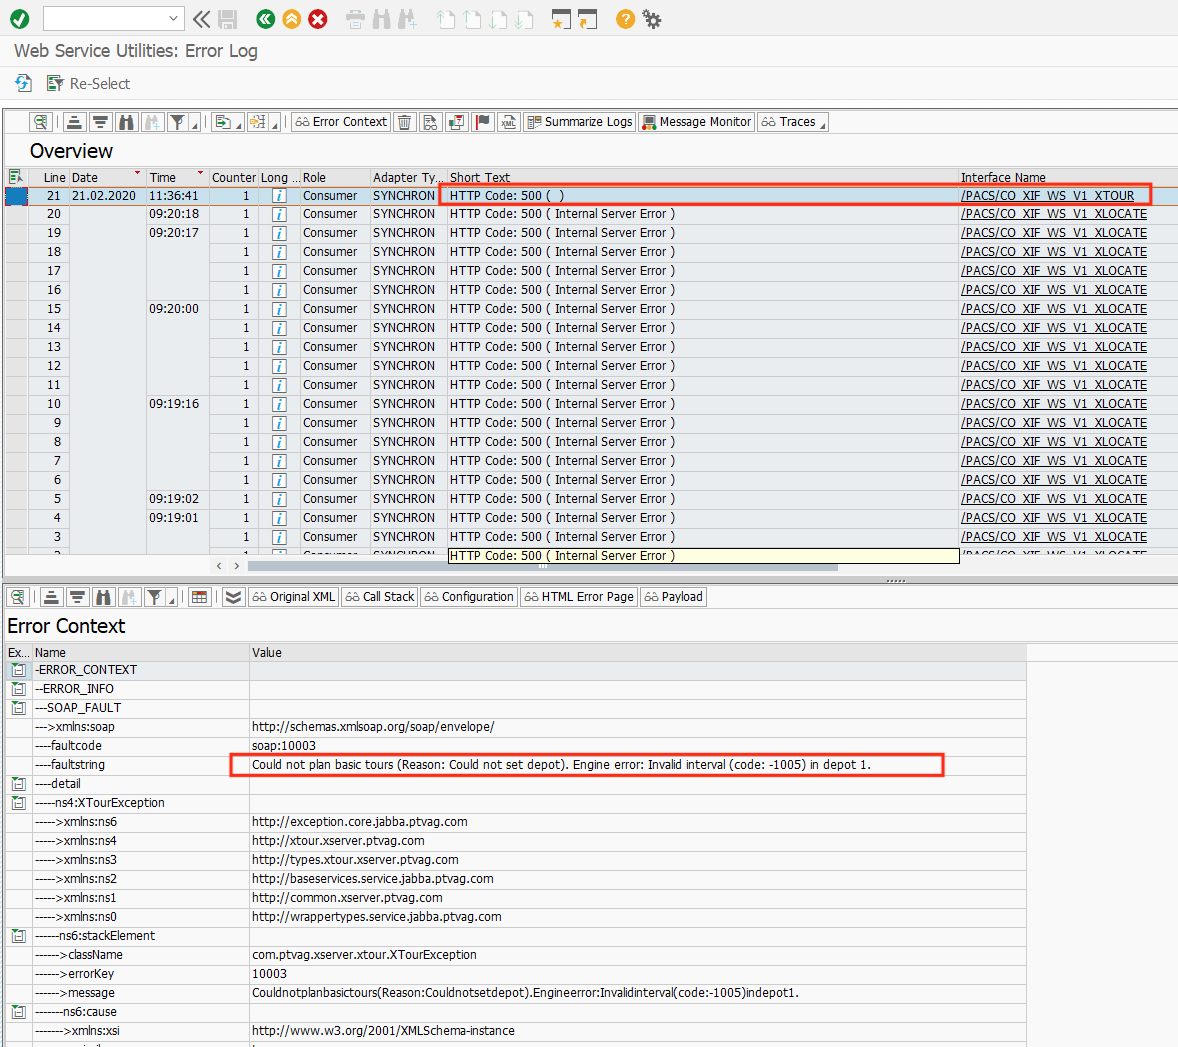The image size is (1178, 1047).
Task: Collapse the ERROR_CONTEXT node
Action: (x=18, y=670)
